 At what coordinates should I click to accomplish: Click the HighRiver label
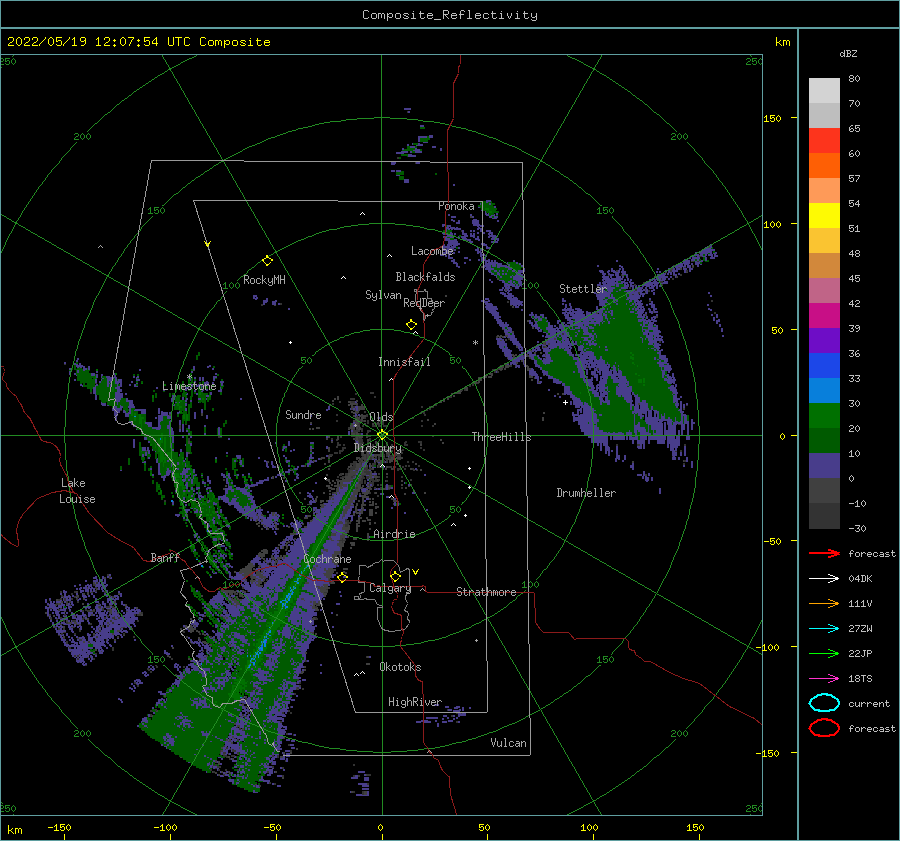click(415, 702)
